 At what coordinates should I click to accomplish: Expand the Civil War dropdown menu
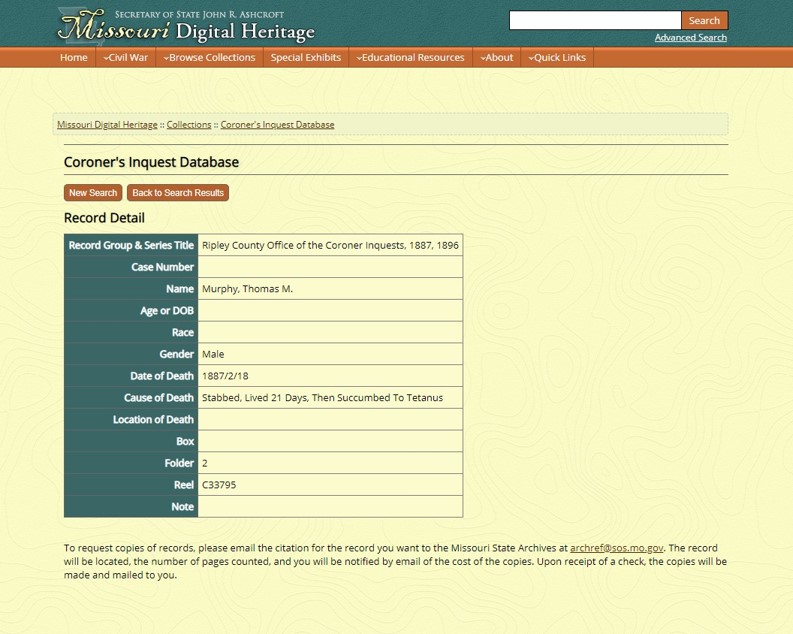click(x=125, y=57)
